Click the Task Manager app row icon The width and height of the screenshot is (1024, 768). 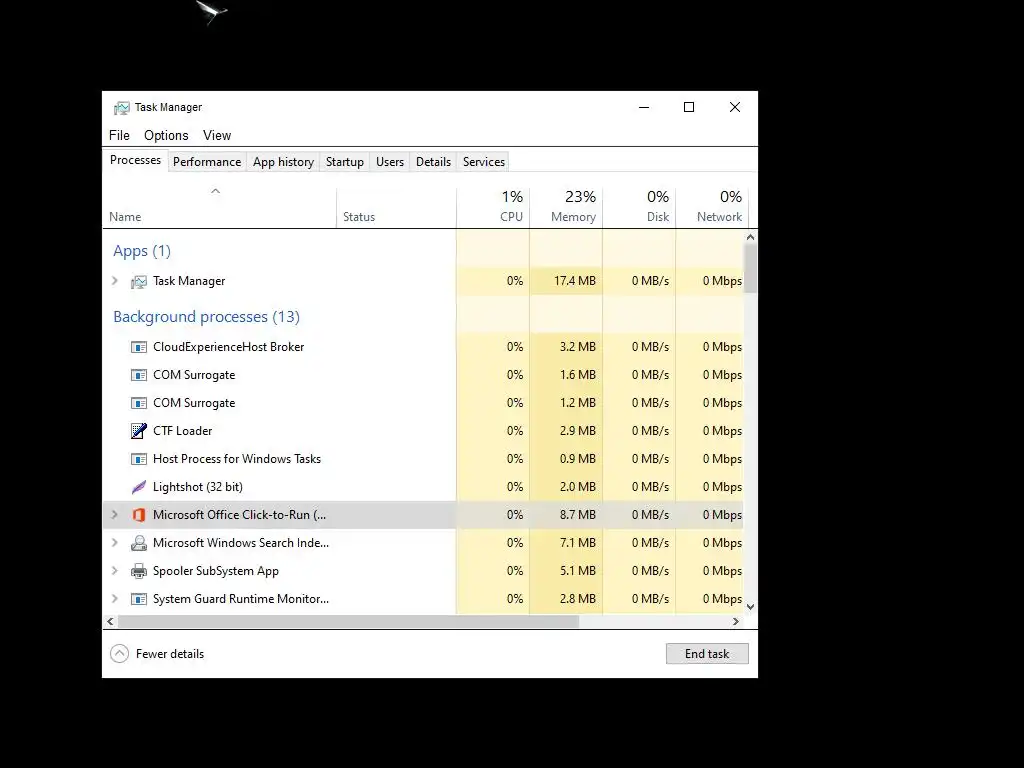[x=138, y=281]
